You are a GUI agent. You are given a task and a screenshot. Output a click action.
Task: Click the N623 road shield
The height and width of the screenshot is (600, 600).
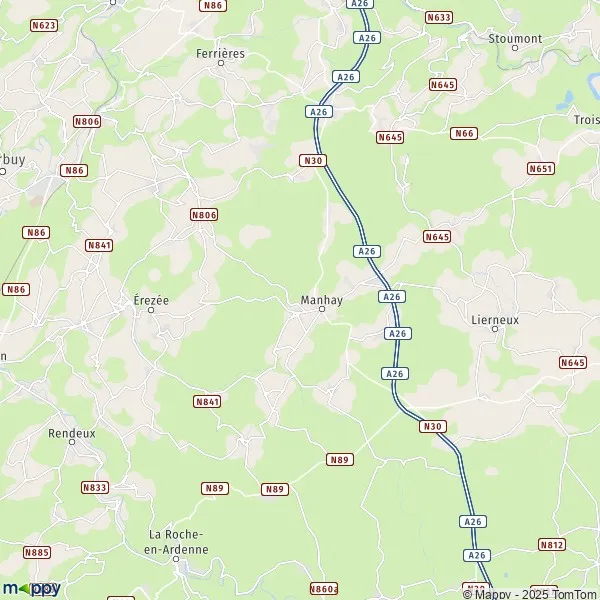[x=44, y=25]
